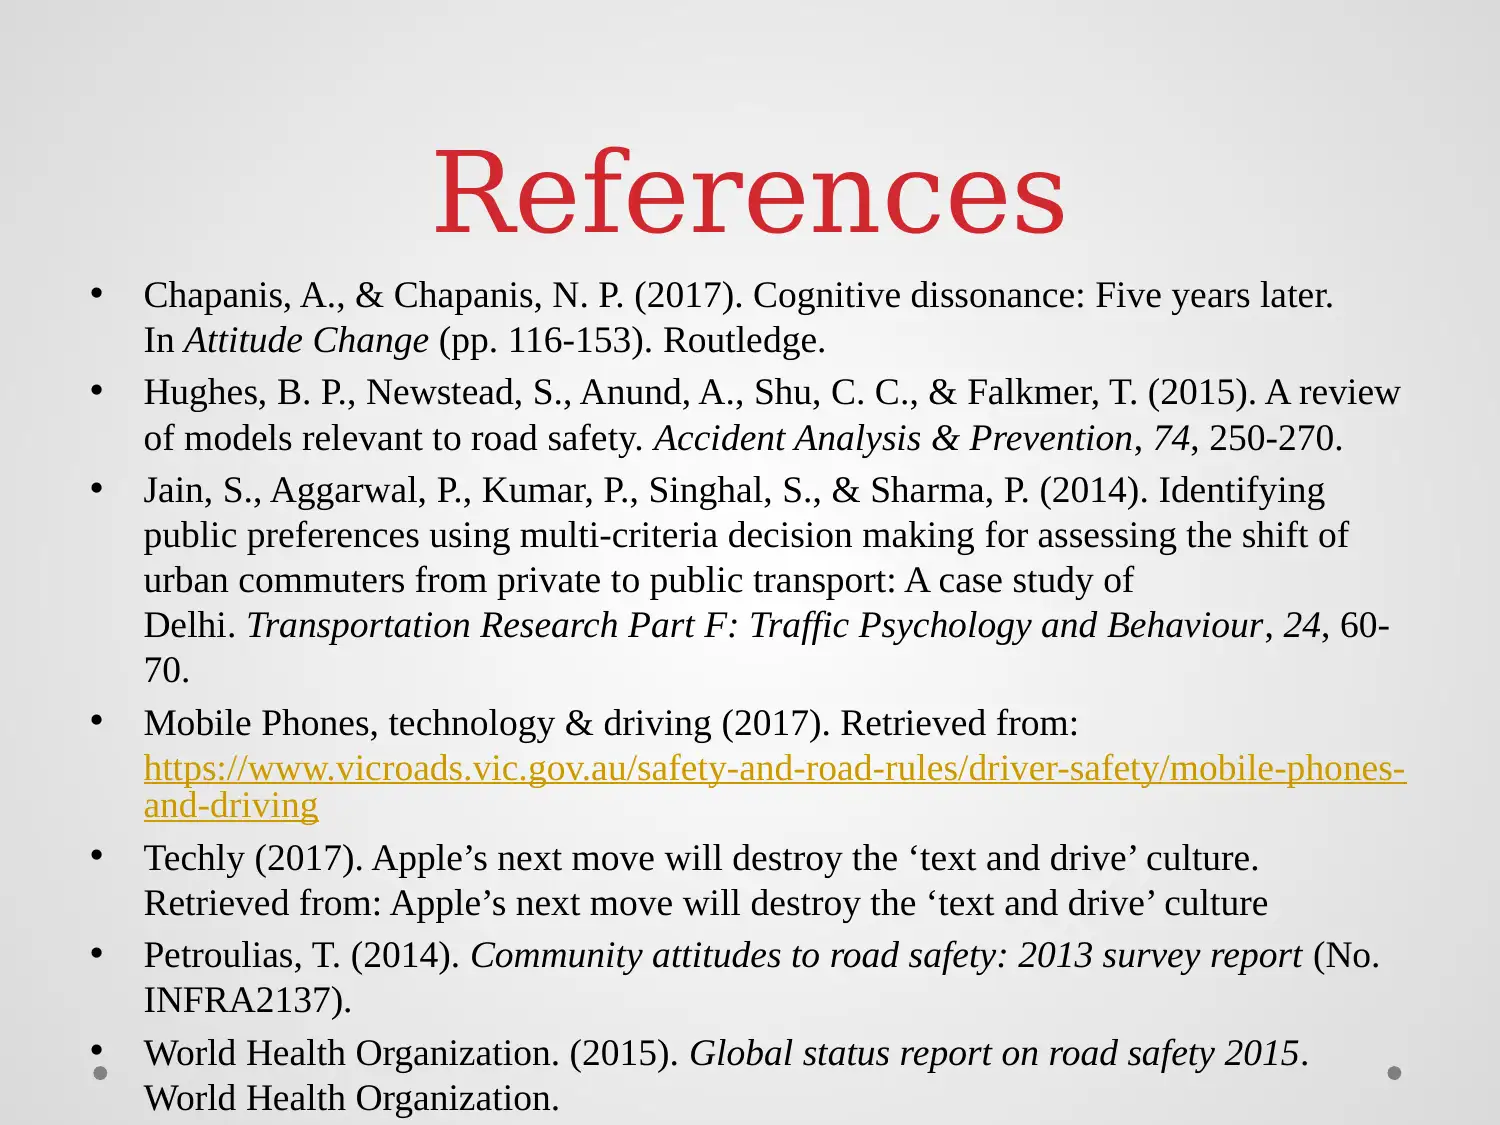Click the 'References' slide title
This screenshot has width=1500, height=1125.
750,192
